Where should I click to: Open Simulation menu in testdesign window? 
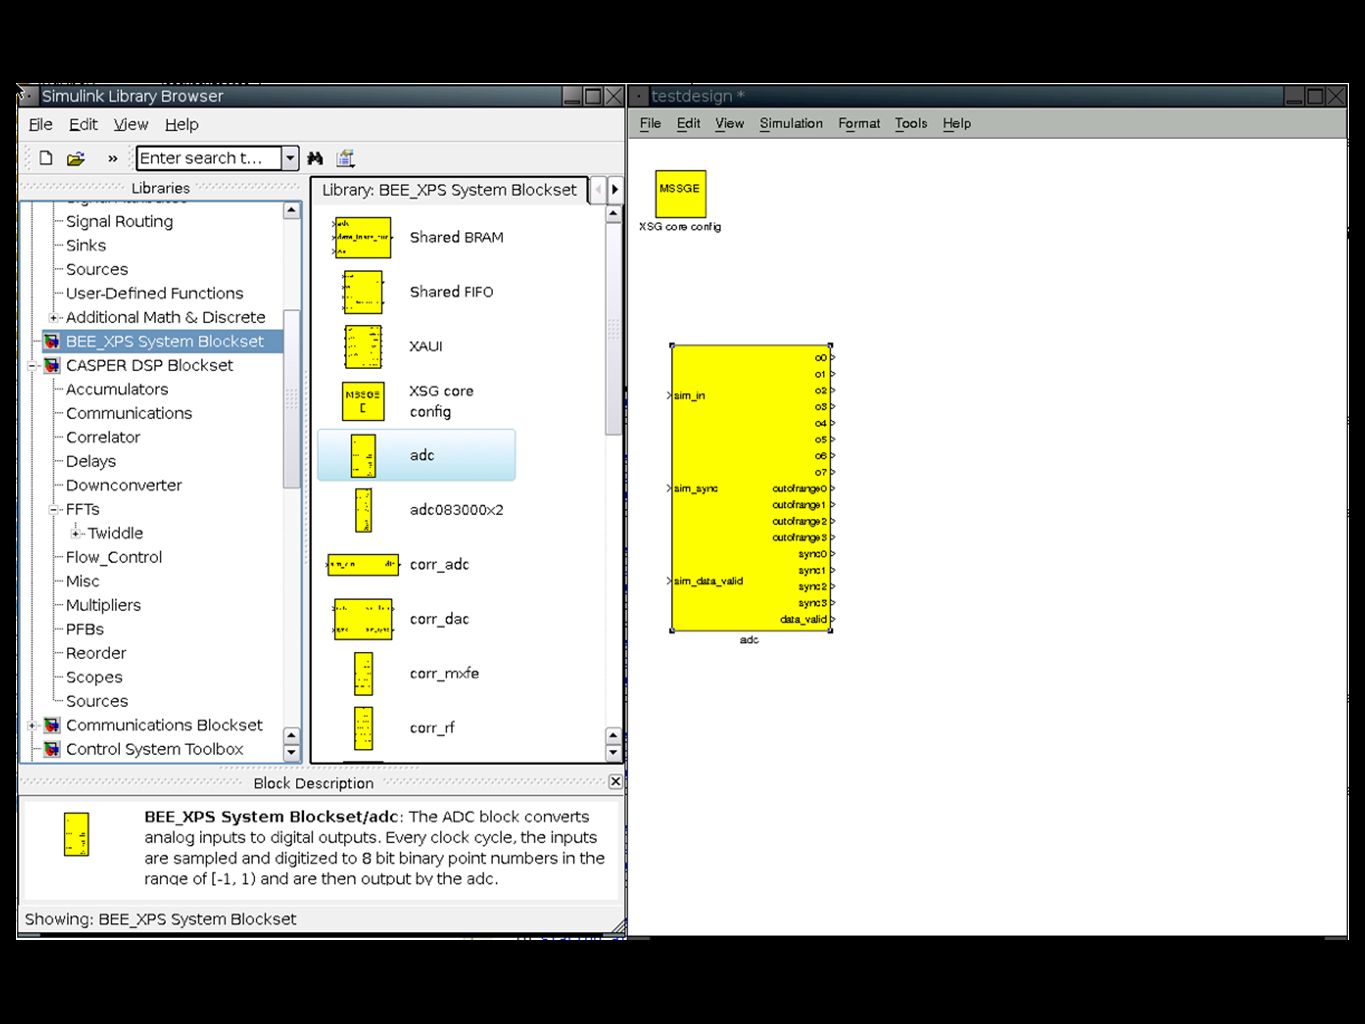click(x=791, y=123)
